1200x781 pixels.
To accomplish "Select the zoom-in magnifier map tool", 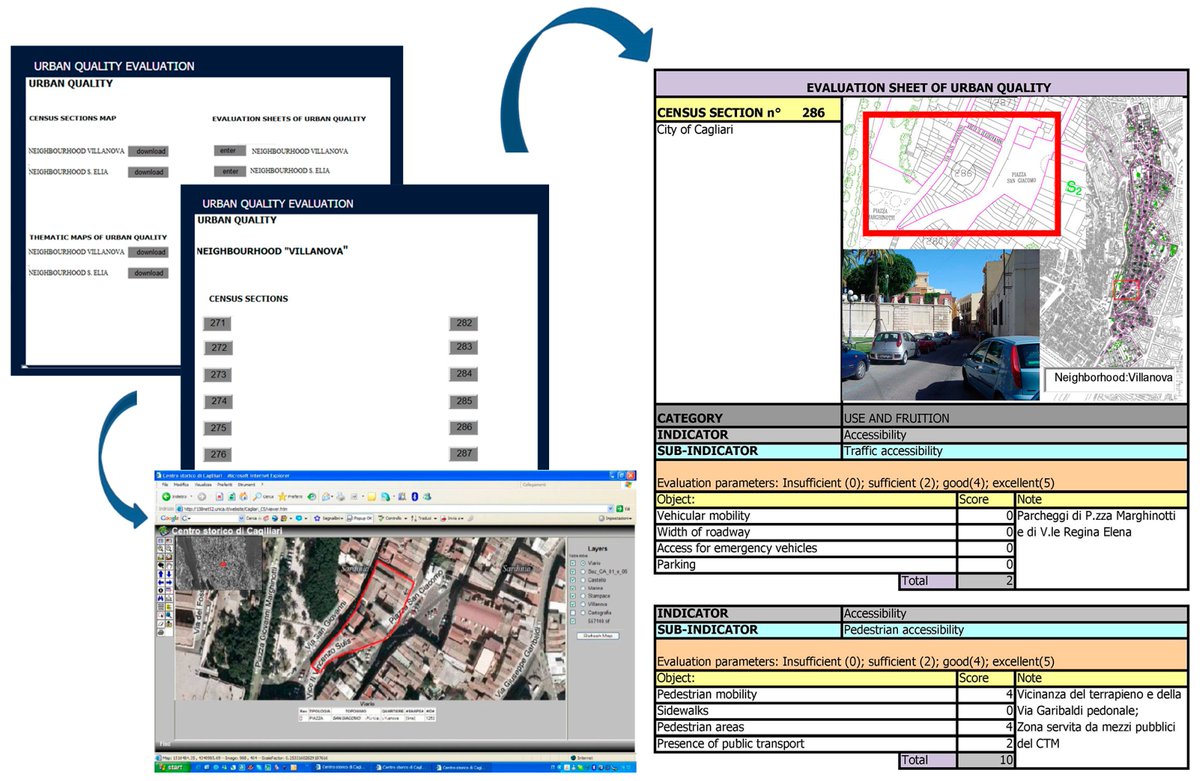I will 161,549.
